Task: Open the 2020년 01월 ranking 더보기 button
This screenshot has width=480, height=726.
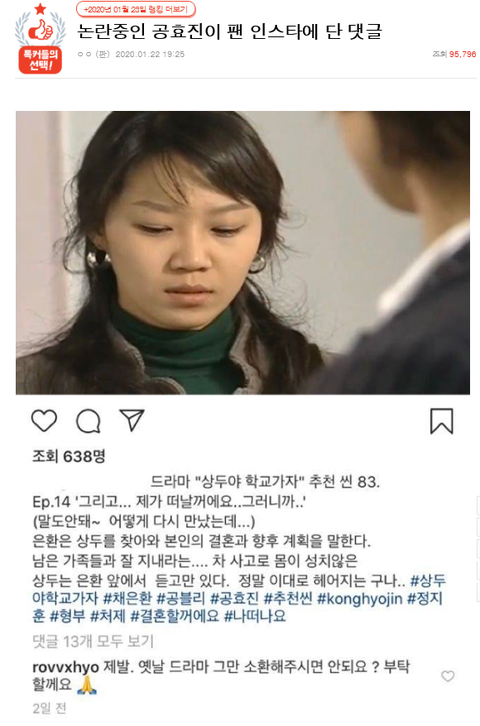Action: [x=136, y=9]
